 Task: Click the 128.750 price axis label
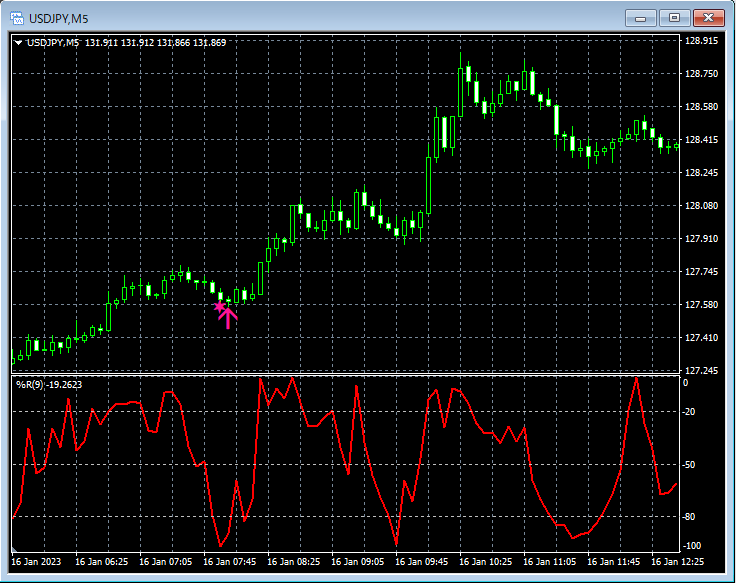coord(701,74)
